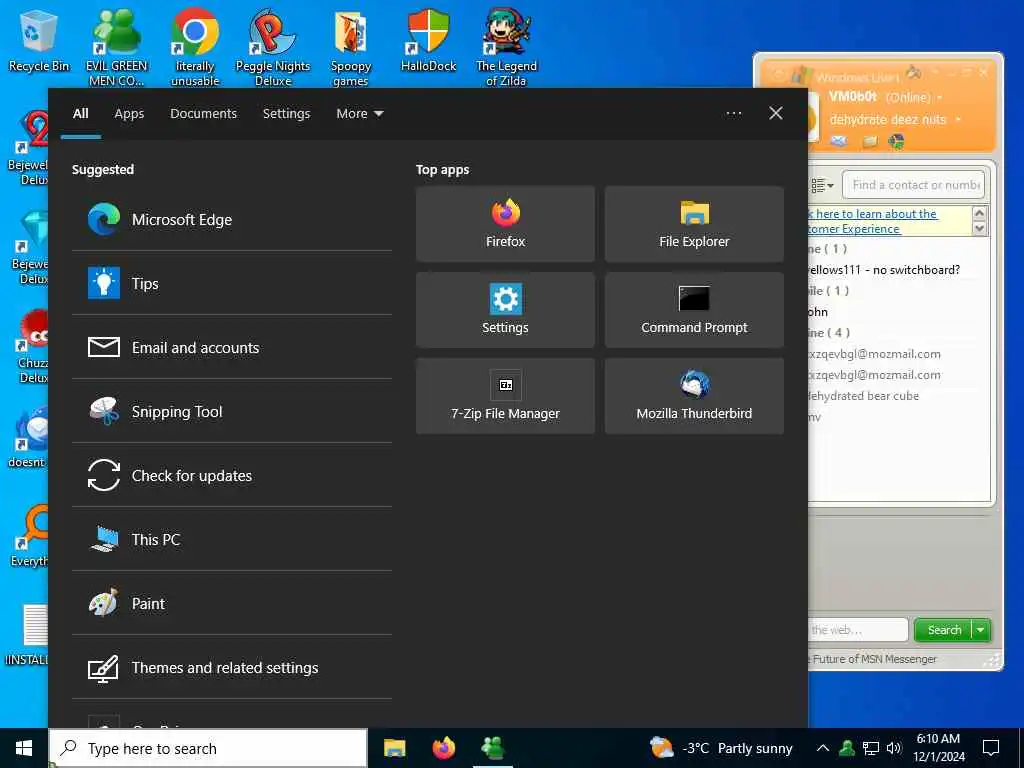Screen dimensions: 1024x768
Task: Launch Firefox from Top apps
Action: coord(505,224)
